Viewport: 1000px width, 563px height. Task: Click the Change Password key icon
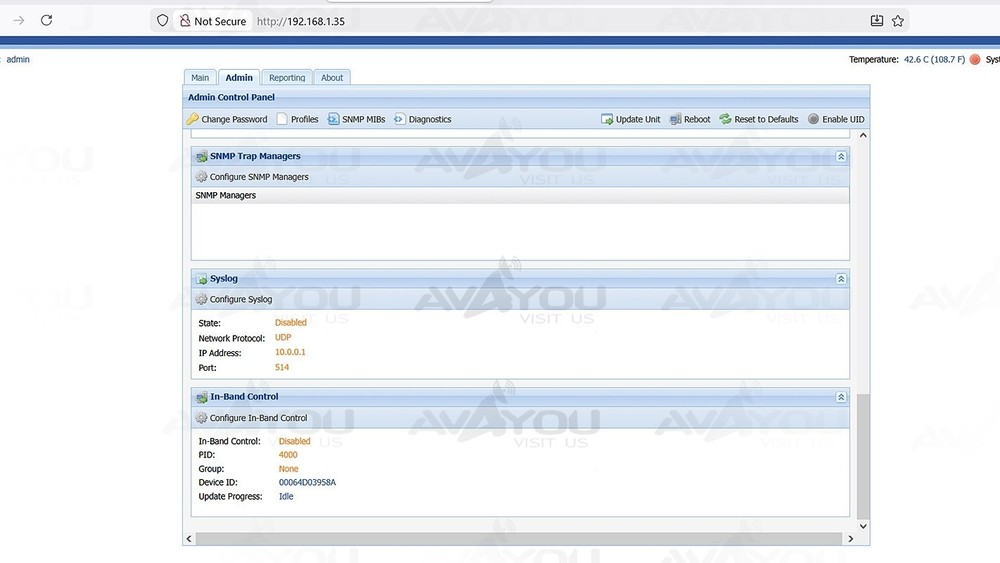pyautogui.click(x=193, y=119)
